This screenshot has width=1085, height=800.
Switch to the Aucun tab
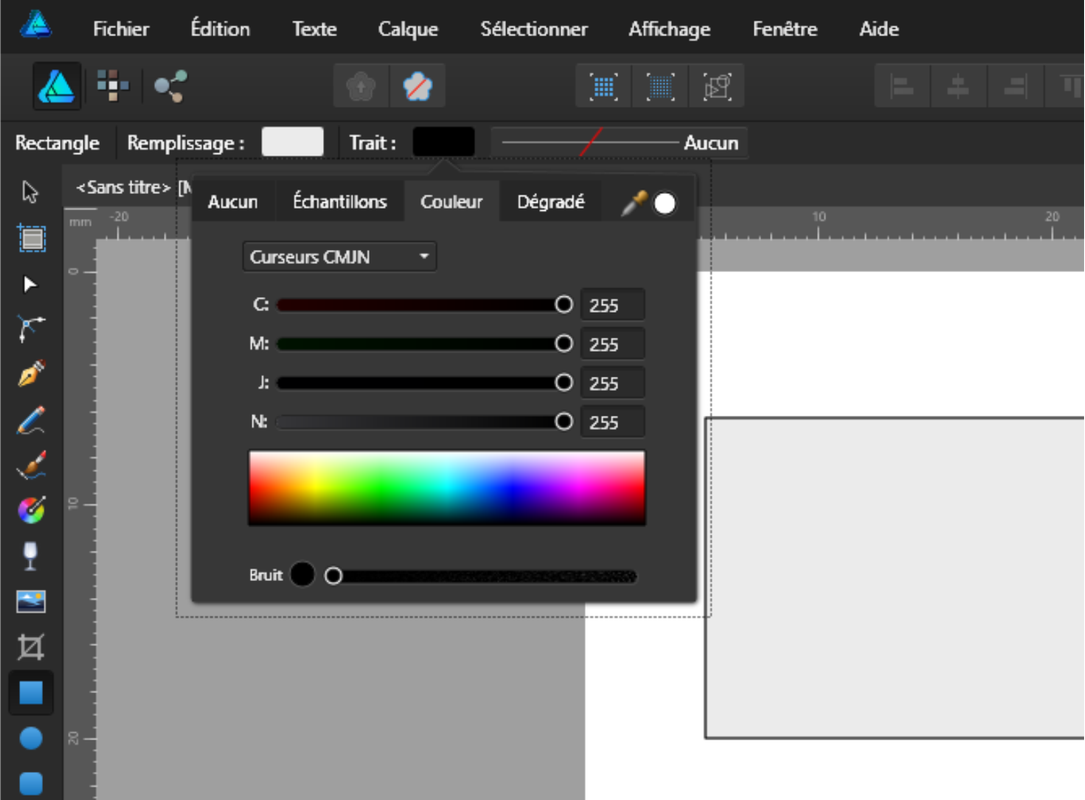pos(233,201)
